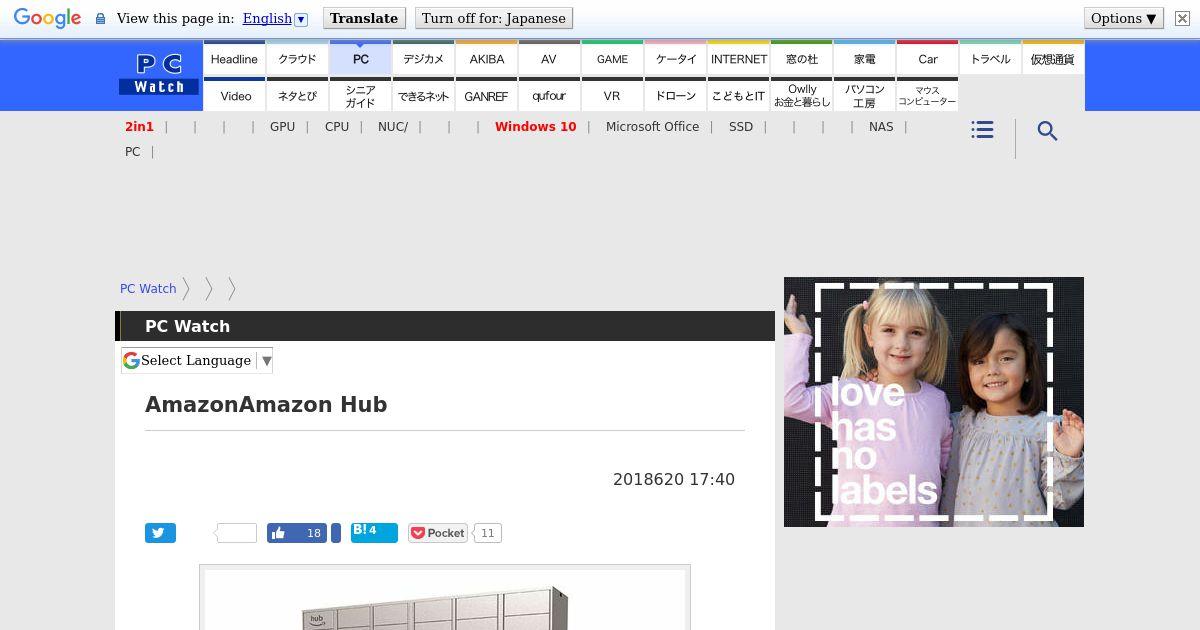Click the NUC/ topic link
Screen dimensions: 1200x630
click(393, 127)
